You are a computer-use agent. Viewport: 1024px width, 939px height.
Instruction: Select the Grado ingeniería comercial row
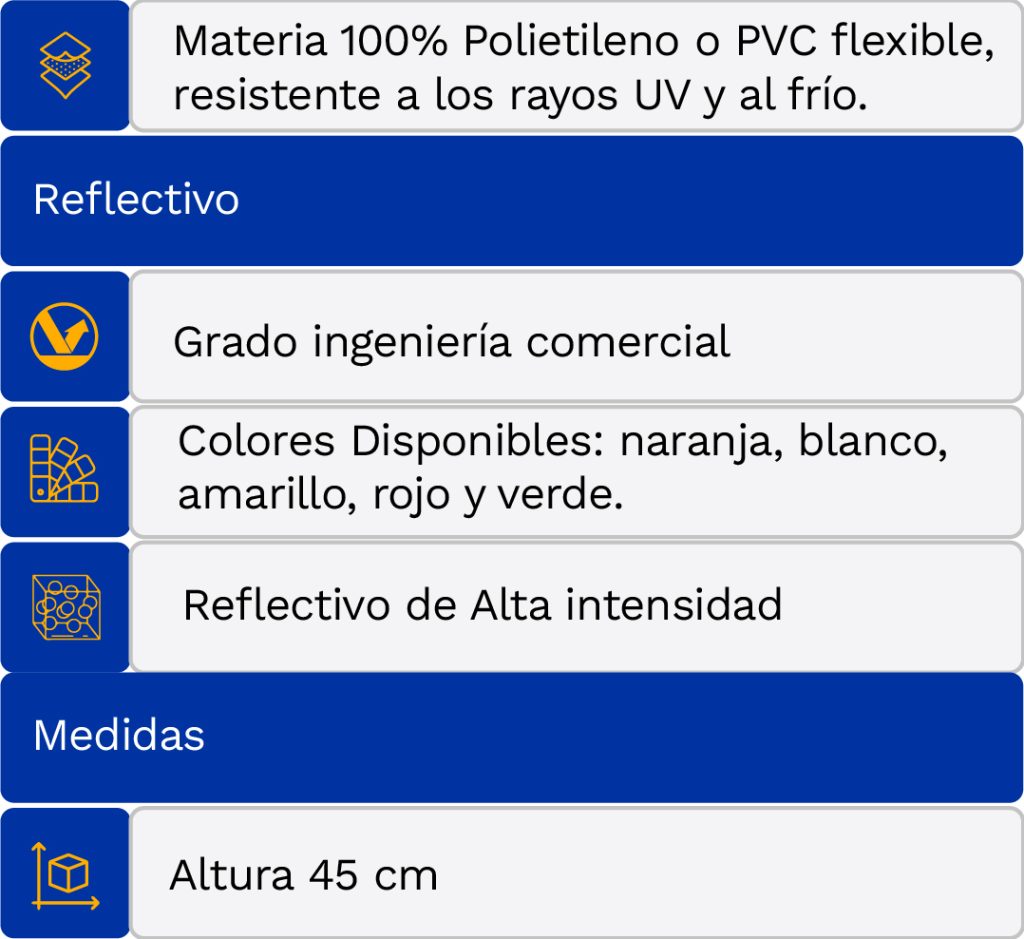[576, 336]
